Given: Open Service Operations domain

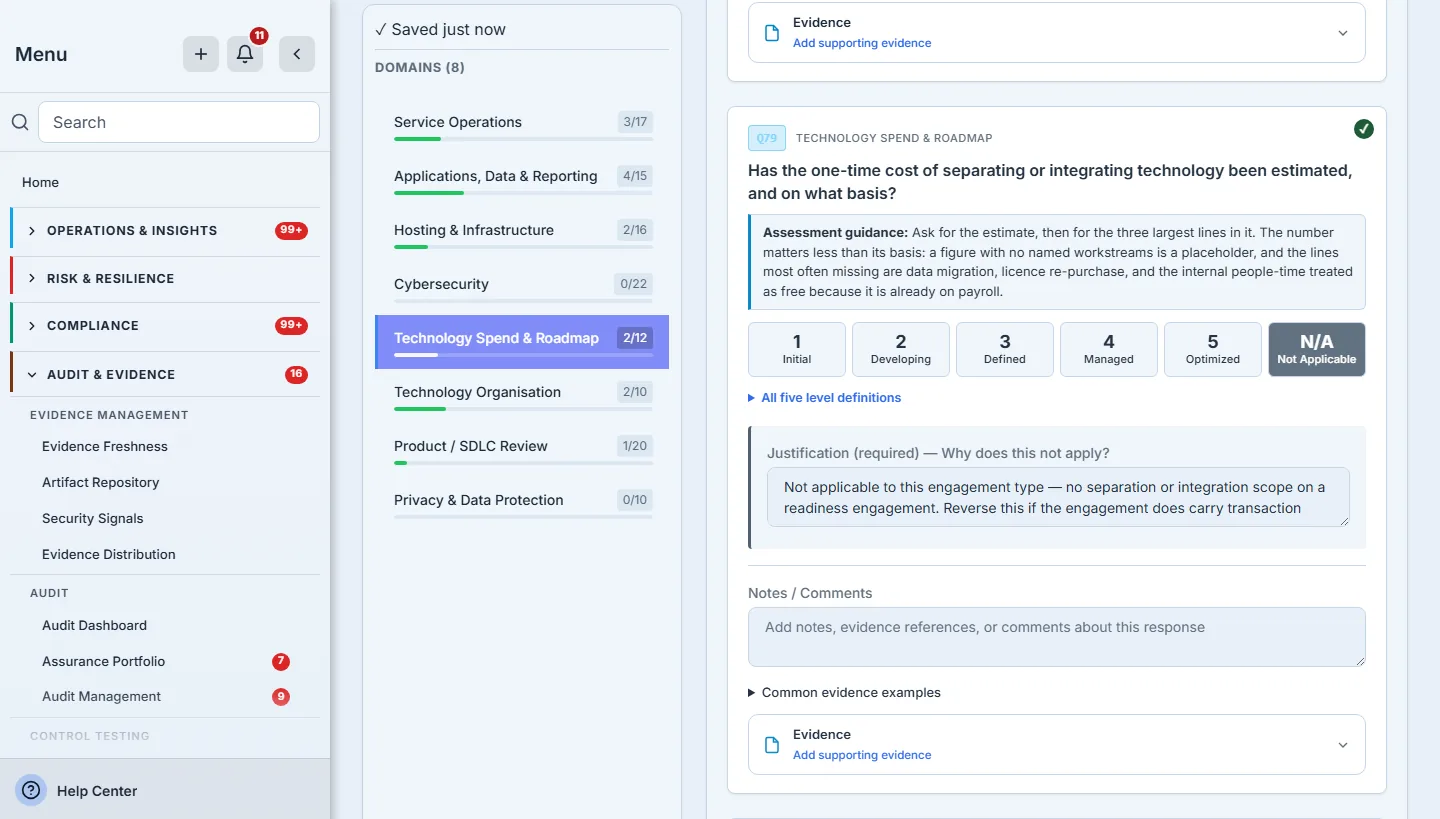Looking at the screenshot, I should click(x=522, y=126).
